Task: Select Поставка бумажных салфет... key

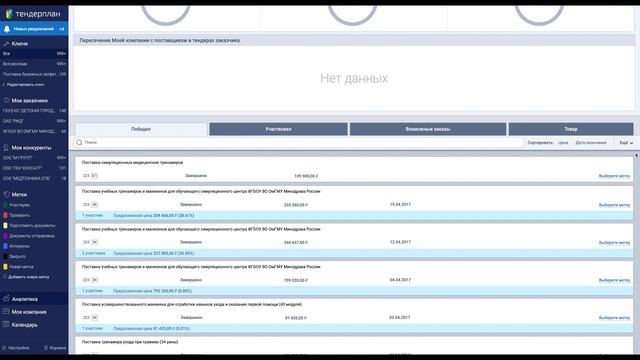Action: click(34, 74)
